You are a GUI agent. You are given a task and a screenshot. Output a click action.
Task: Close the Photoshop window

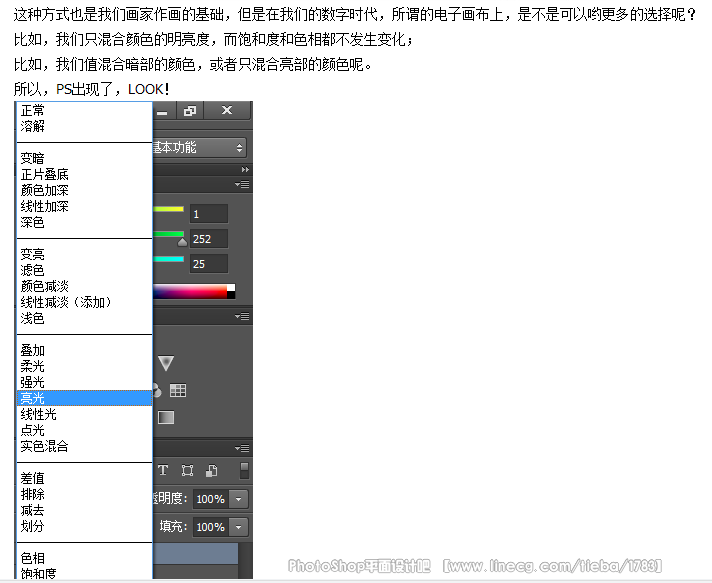[227, 110]
